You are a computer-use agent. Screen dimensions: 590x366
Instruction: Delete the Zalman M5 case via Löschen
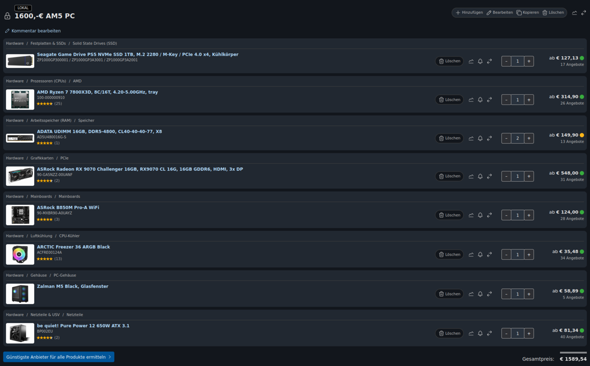(x=449, y=294)
